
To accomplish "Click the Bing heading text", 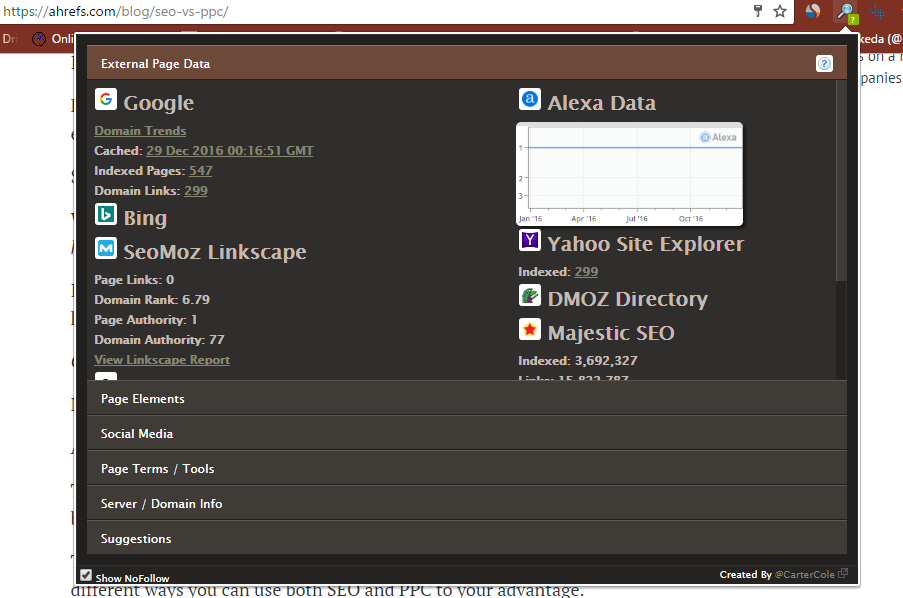I will point(145,218).
